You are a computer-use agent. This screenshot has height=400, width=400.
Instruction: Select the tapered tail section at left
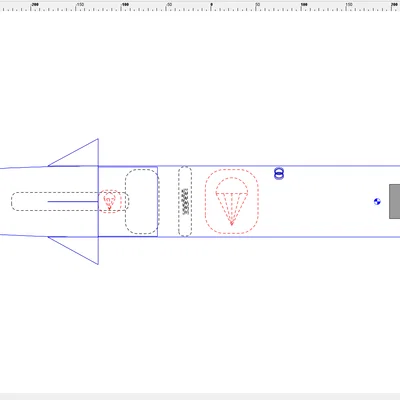click(x=24, y=201)
